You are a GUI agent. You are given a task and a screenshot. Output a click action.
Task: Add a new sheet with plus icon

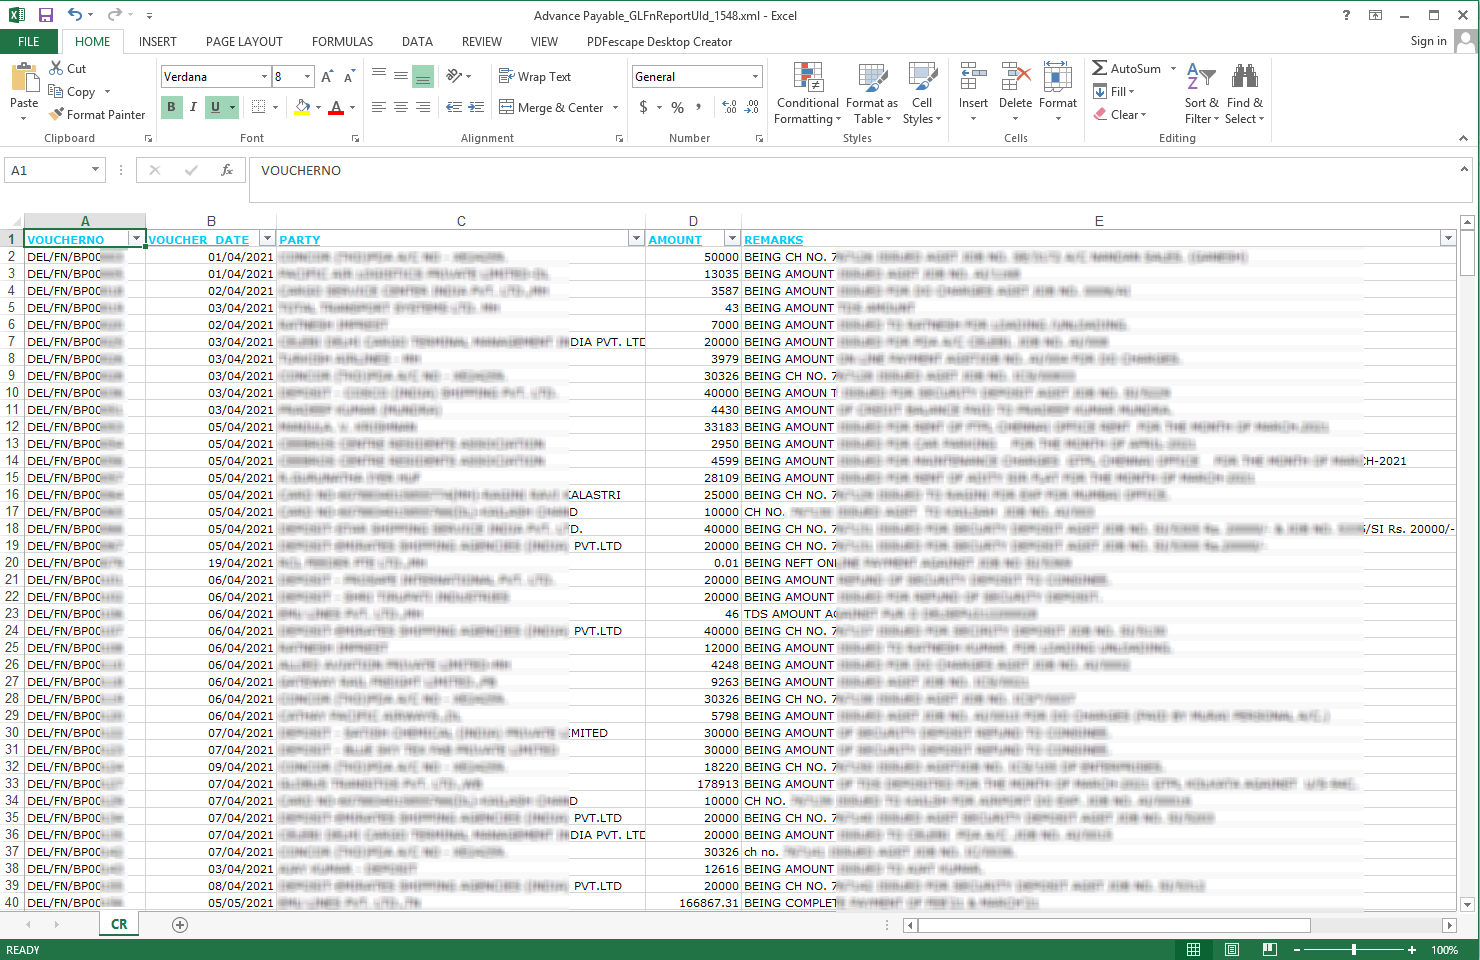(180, 925)
